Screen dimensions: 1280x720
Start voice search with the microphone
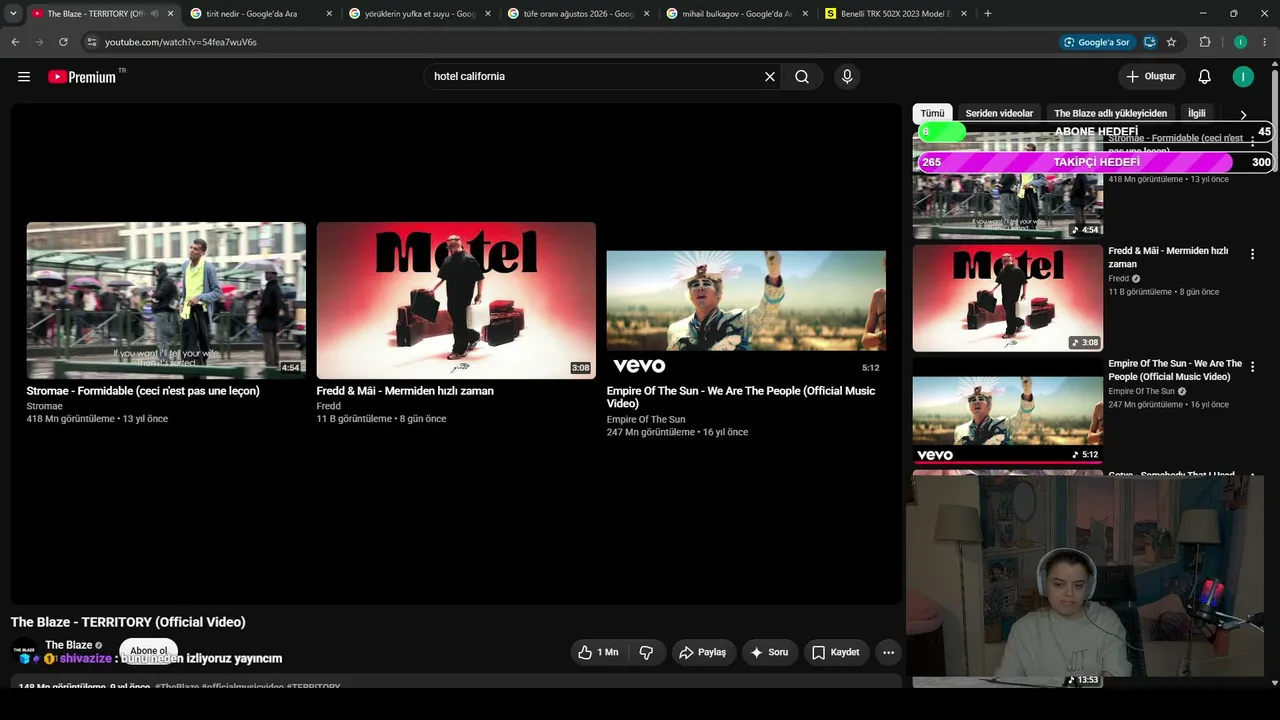pos(847,77)
